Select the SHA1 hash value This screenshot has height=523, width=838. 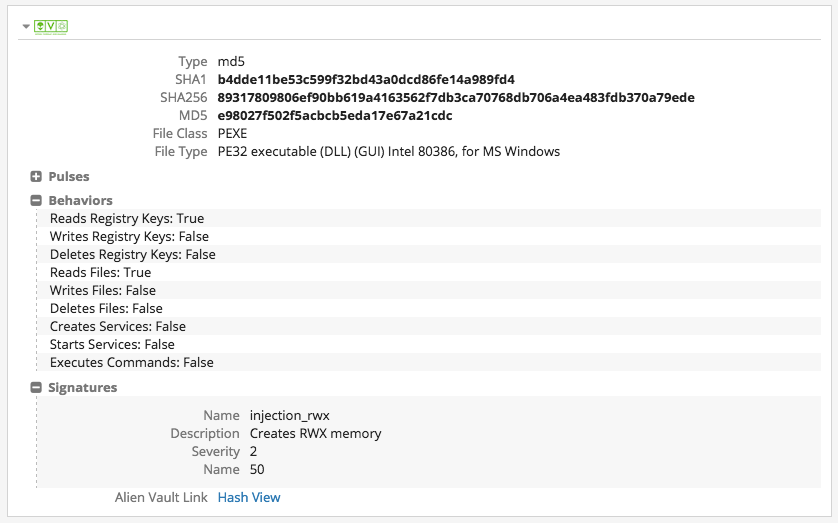(x=366, y=80)
